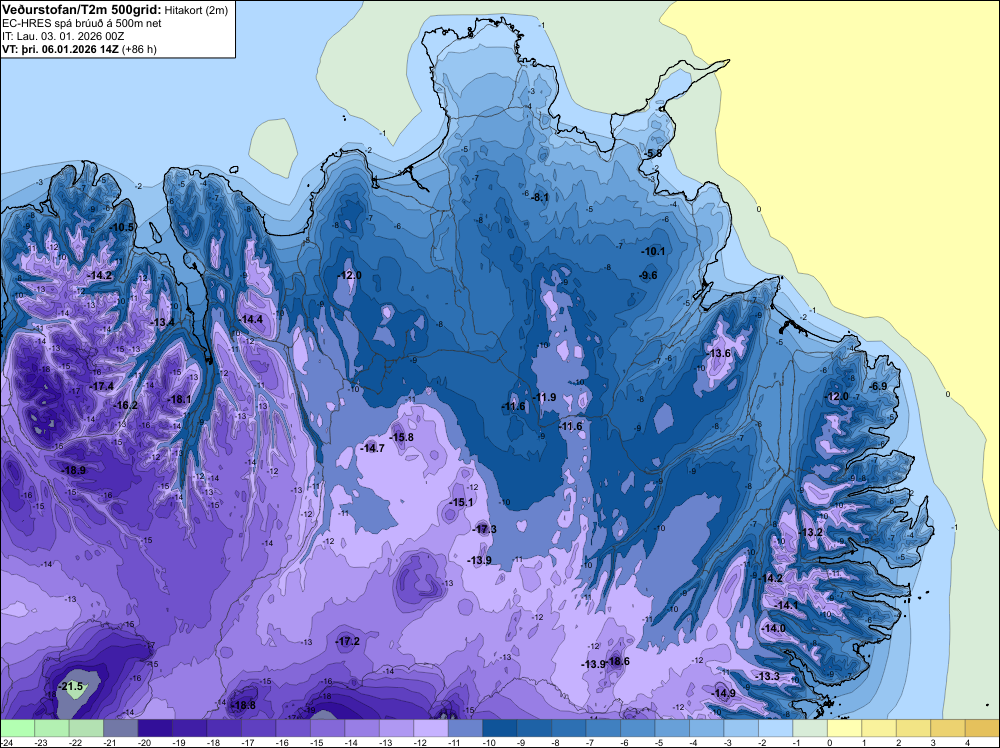Image resolution: width=1000 pixels, height=748 pixels.
Task: Click the '-13.3' temperature value
Action: [x=767, y=676]
